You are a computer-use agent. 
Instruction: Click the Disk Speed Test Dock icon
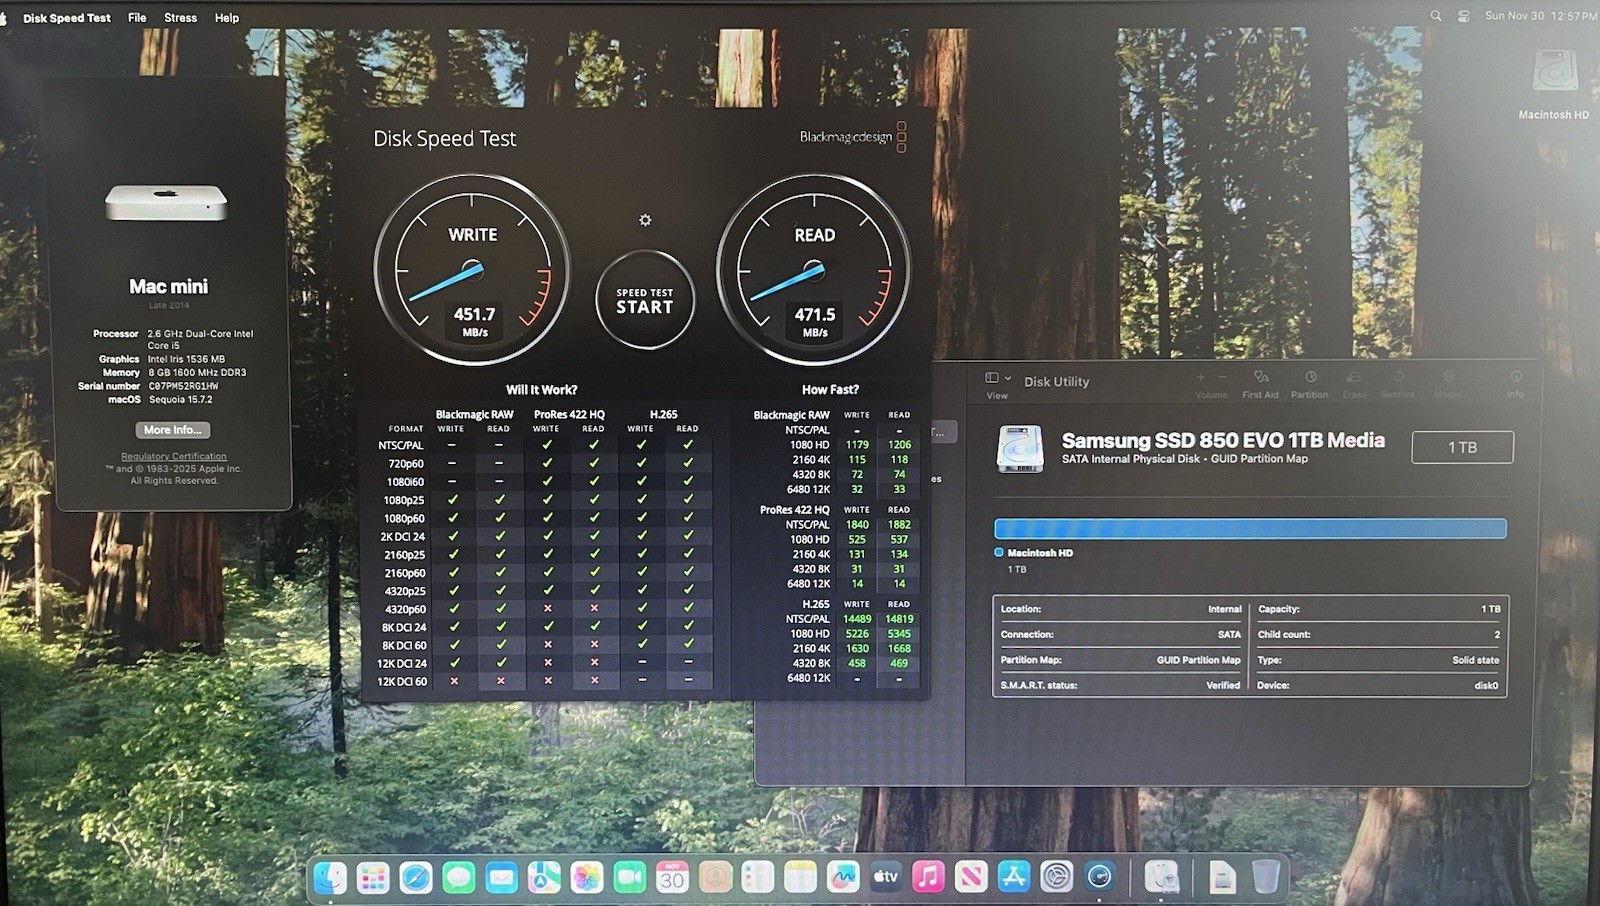(1100, 878)
